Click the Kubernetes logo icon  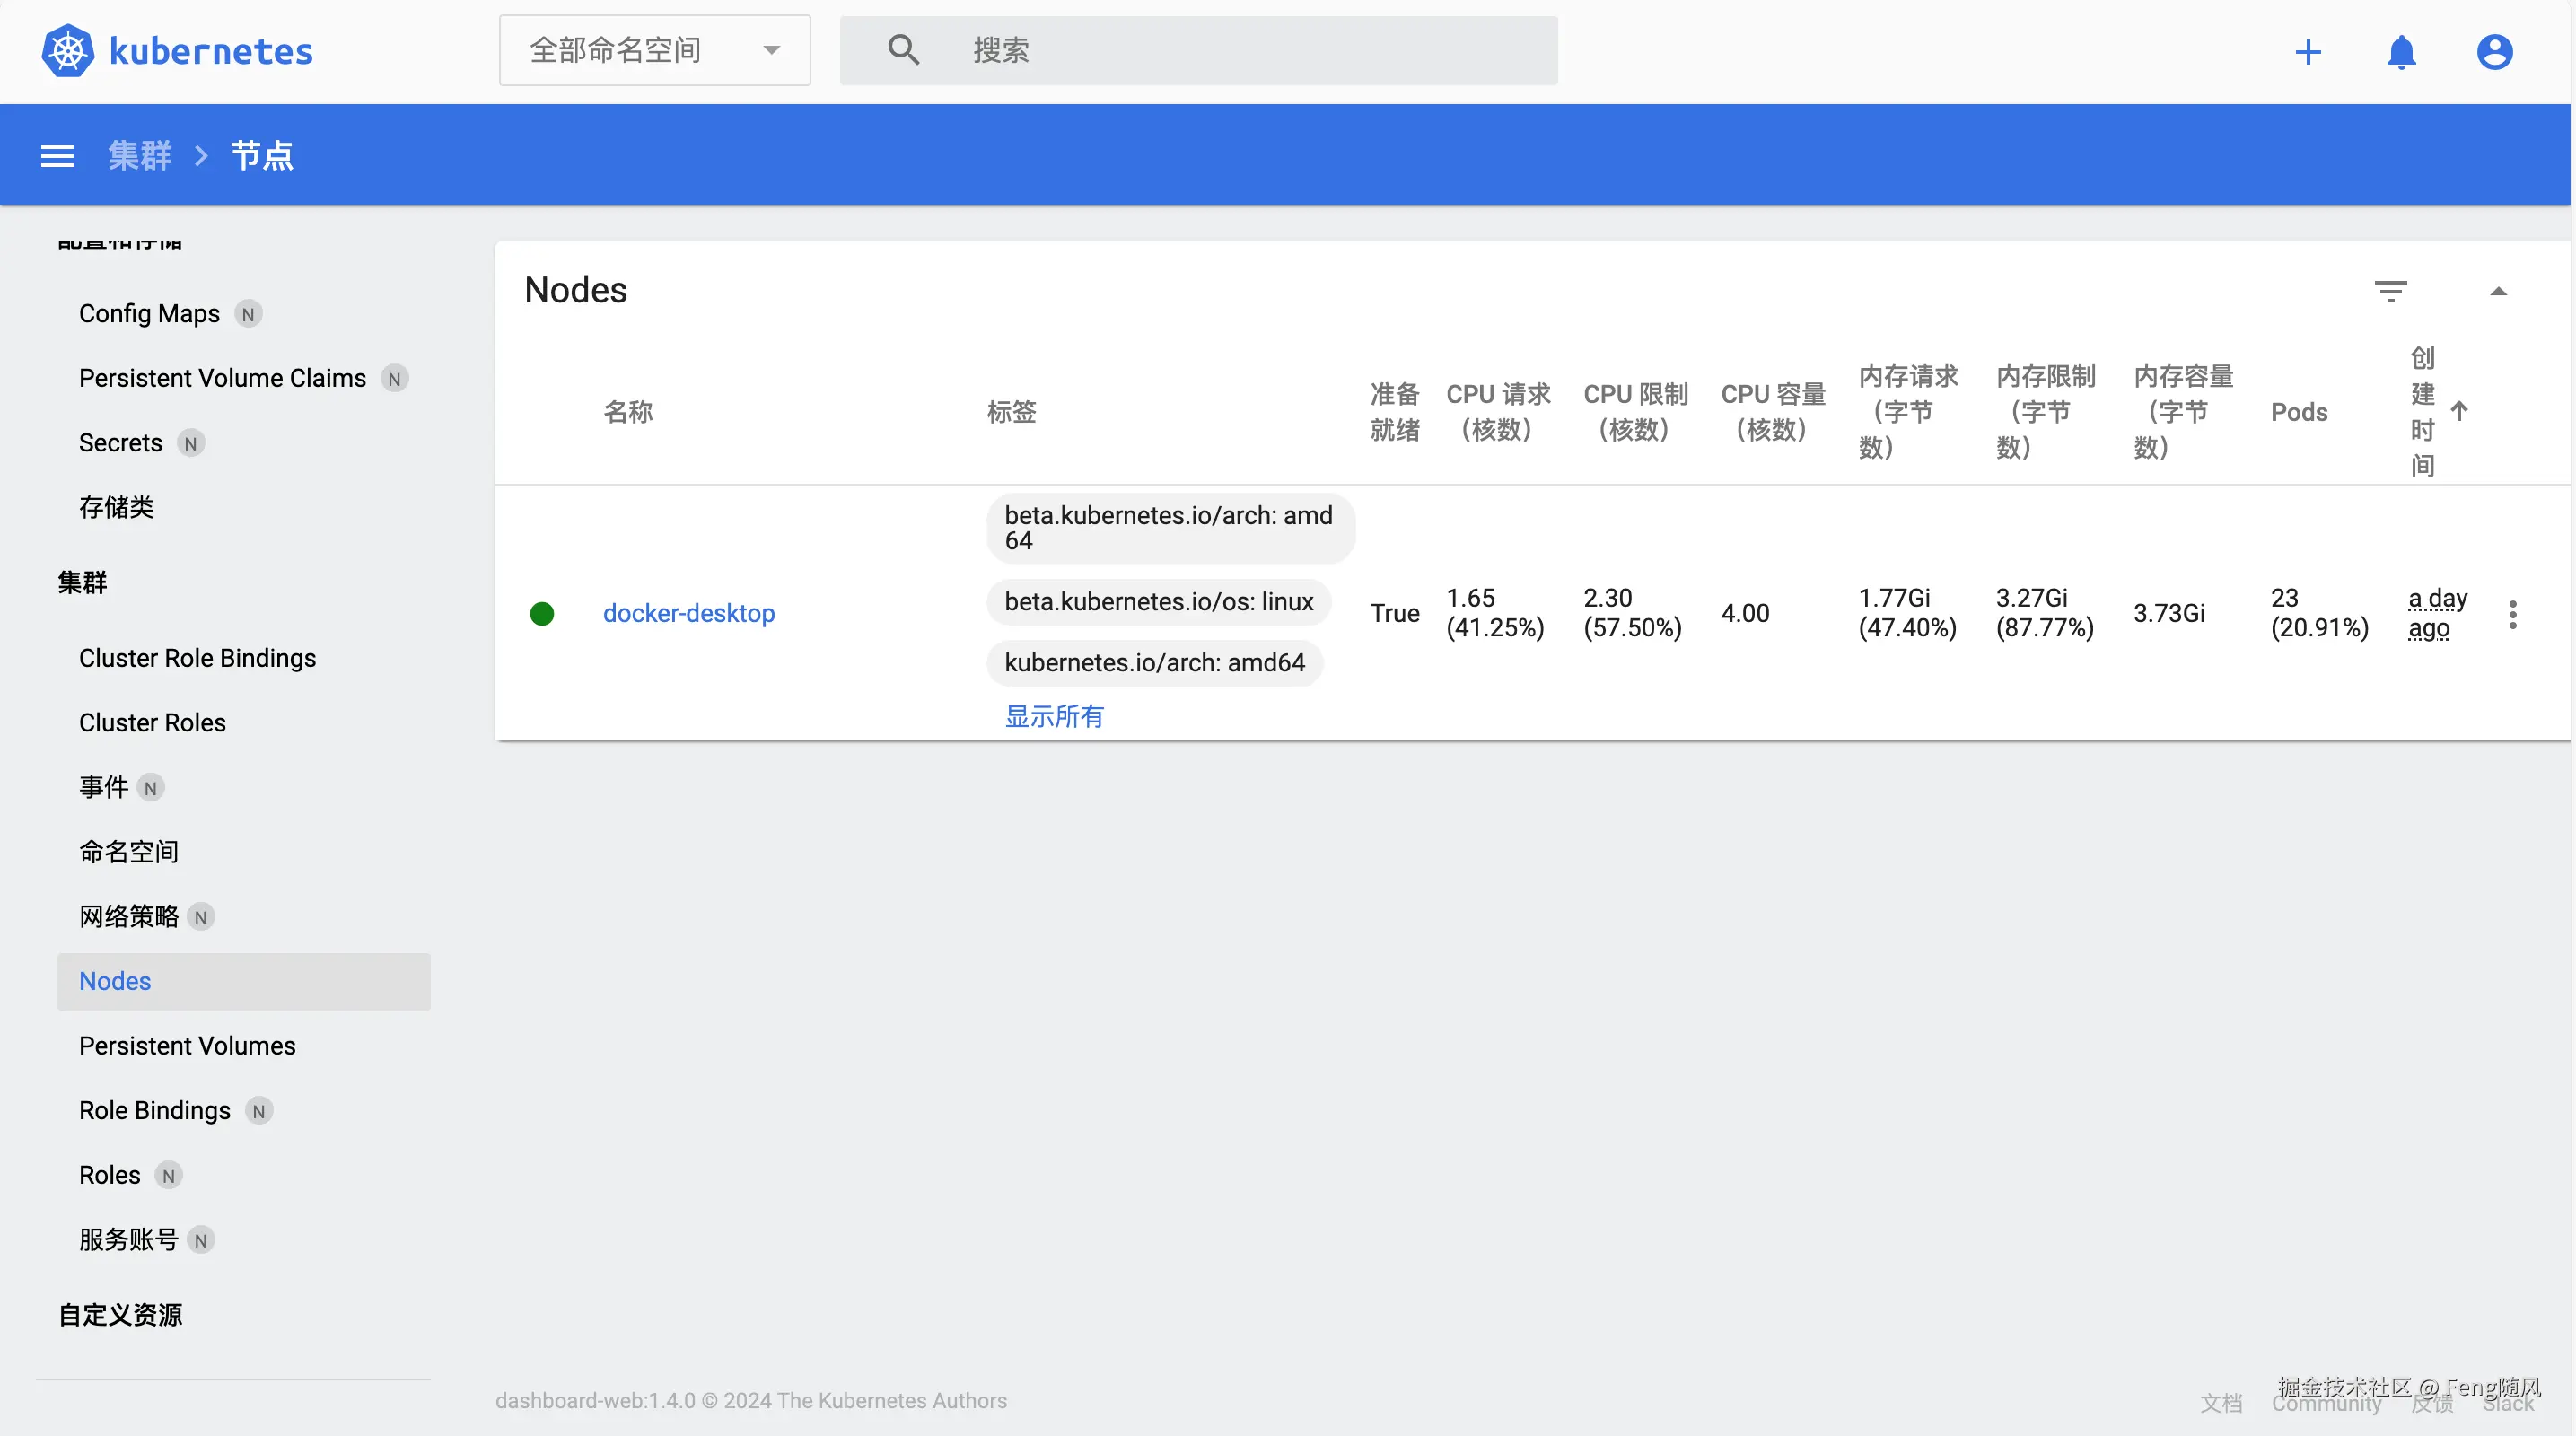67,51
